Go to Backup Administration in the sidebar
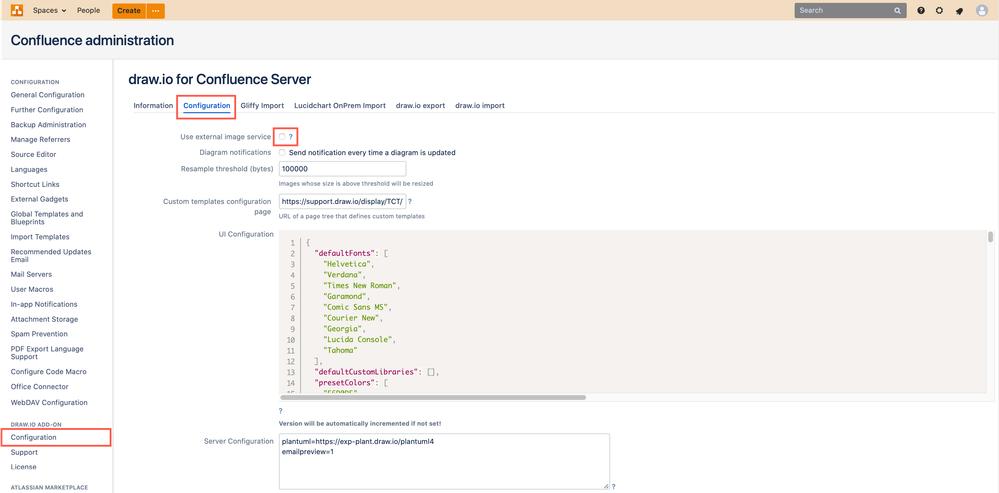The image size is (999, 493). [48, 125]
